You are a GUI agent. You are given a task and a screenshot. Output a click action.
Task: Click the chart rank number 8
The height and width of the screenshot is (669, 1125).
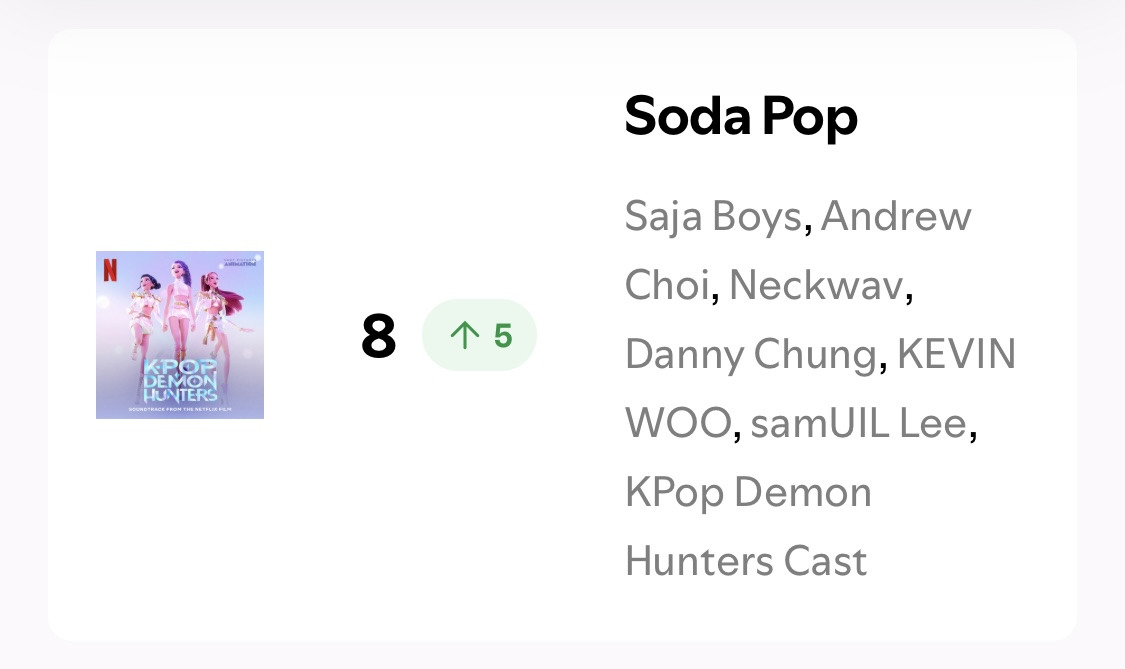coord(379,337)
